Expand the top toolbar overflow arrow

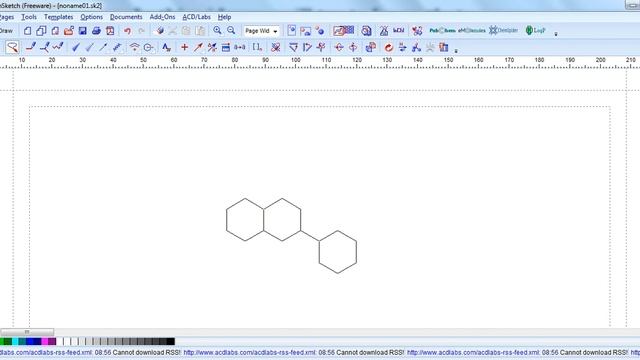pos(556,34)
